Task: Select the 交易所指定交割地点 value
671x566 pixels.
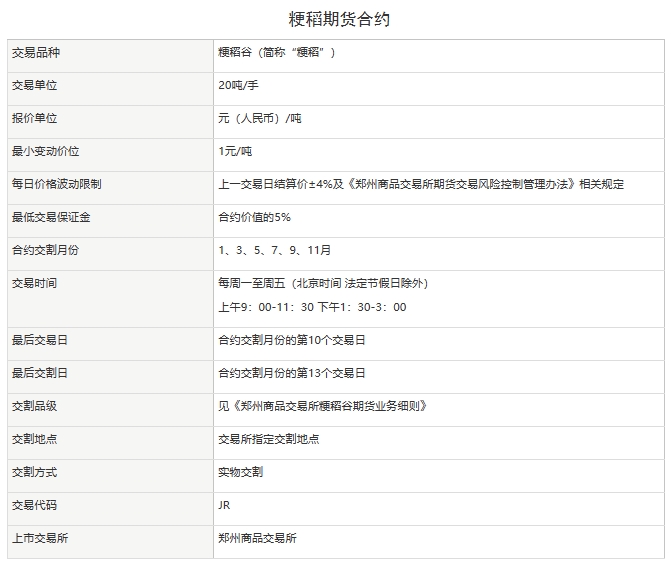Action: tap(268, 439)
